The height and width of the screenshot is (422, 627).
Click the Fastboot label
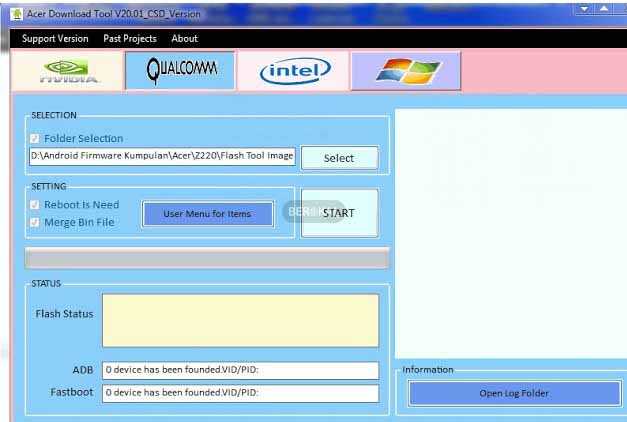click(72, 392)
